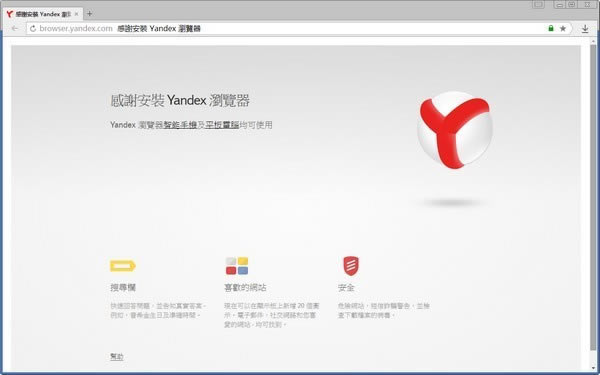Reload the page with refresh icon
The image size is (600, 375).
tap(33, 28)
